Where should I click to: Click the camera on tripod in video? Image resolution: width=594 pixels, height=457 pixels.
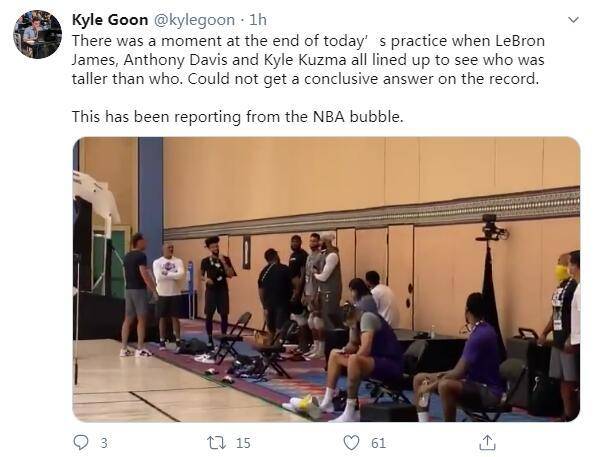(x=491, y=227)
